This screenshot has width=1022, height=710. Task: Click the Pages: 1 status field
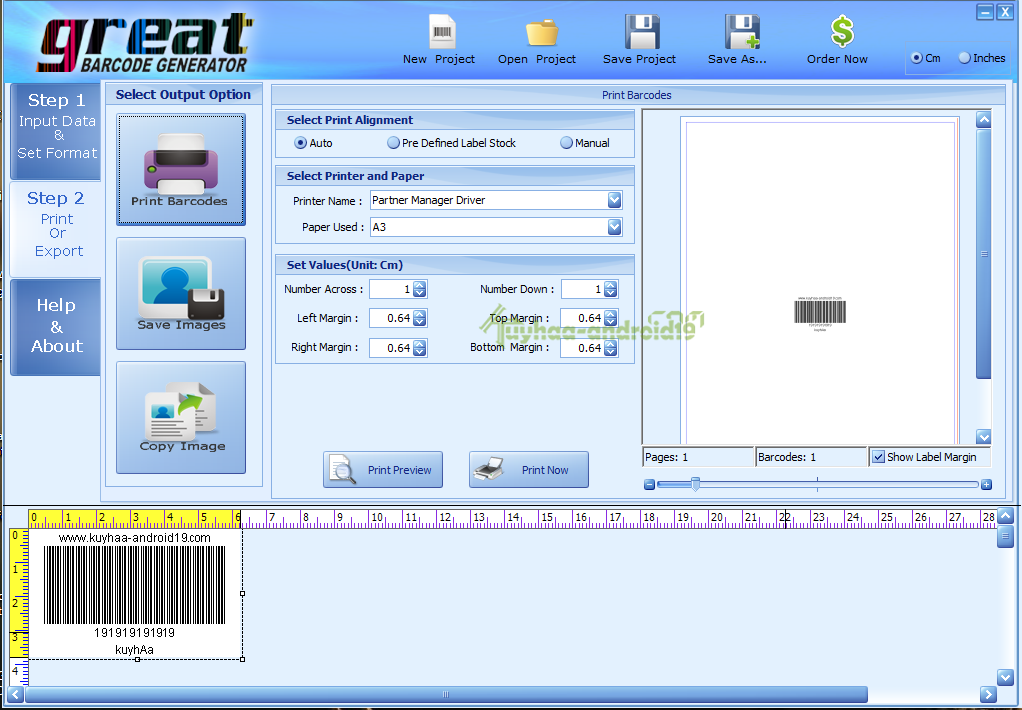click(x=698, y=457)
